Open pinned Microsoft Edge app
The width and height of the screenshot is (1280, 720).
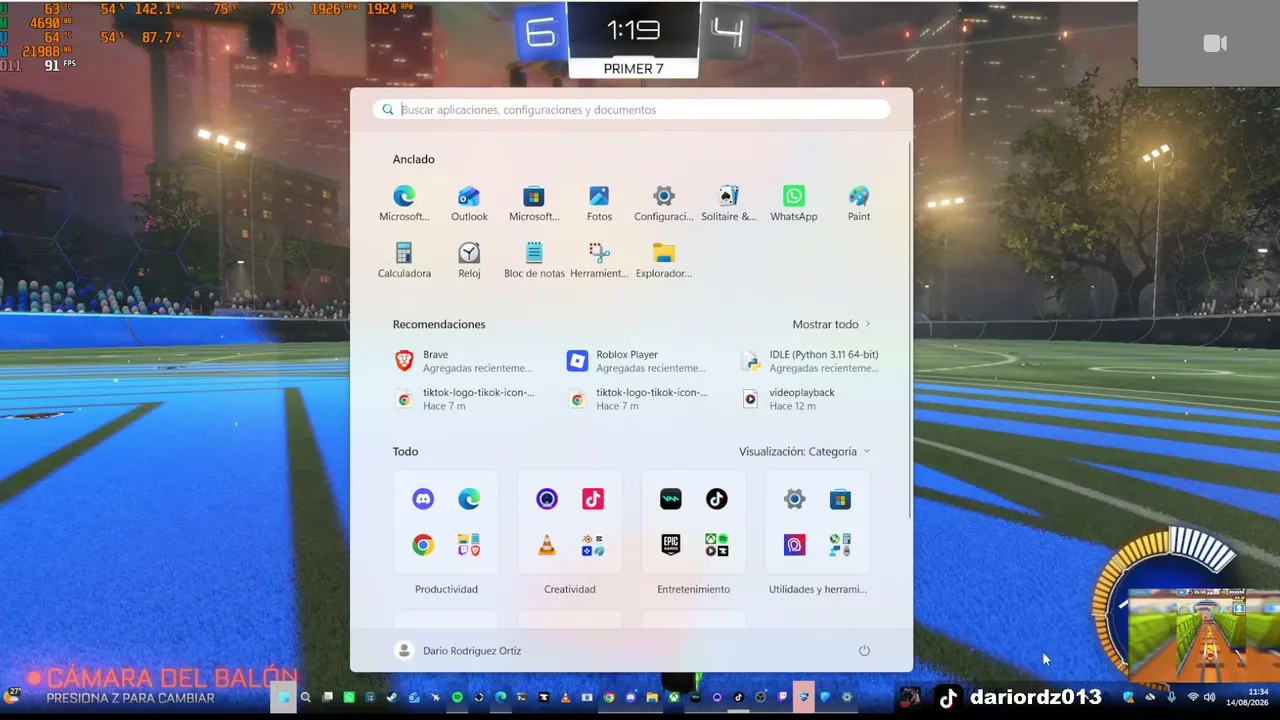pyautogui.click(x=404, y=203)
